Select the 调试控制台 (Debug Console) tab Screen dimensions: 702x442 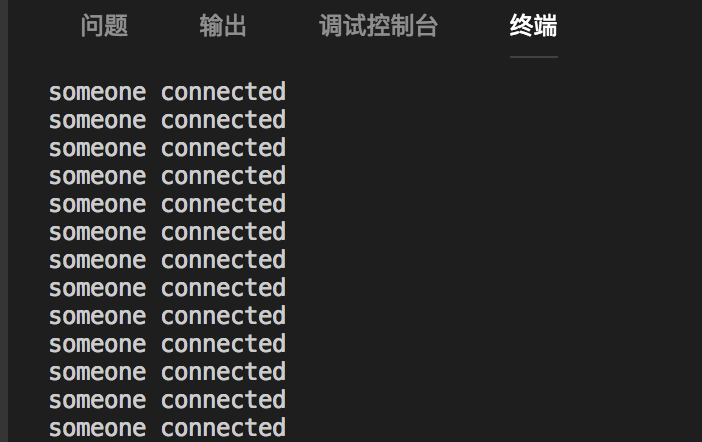[378, 26]
